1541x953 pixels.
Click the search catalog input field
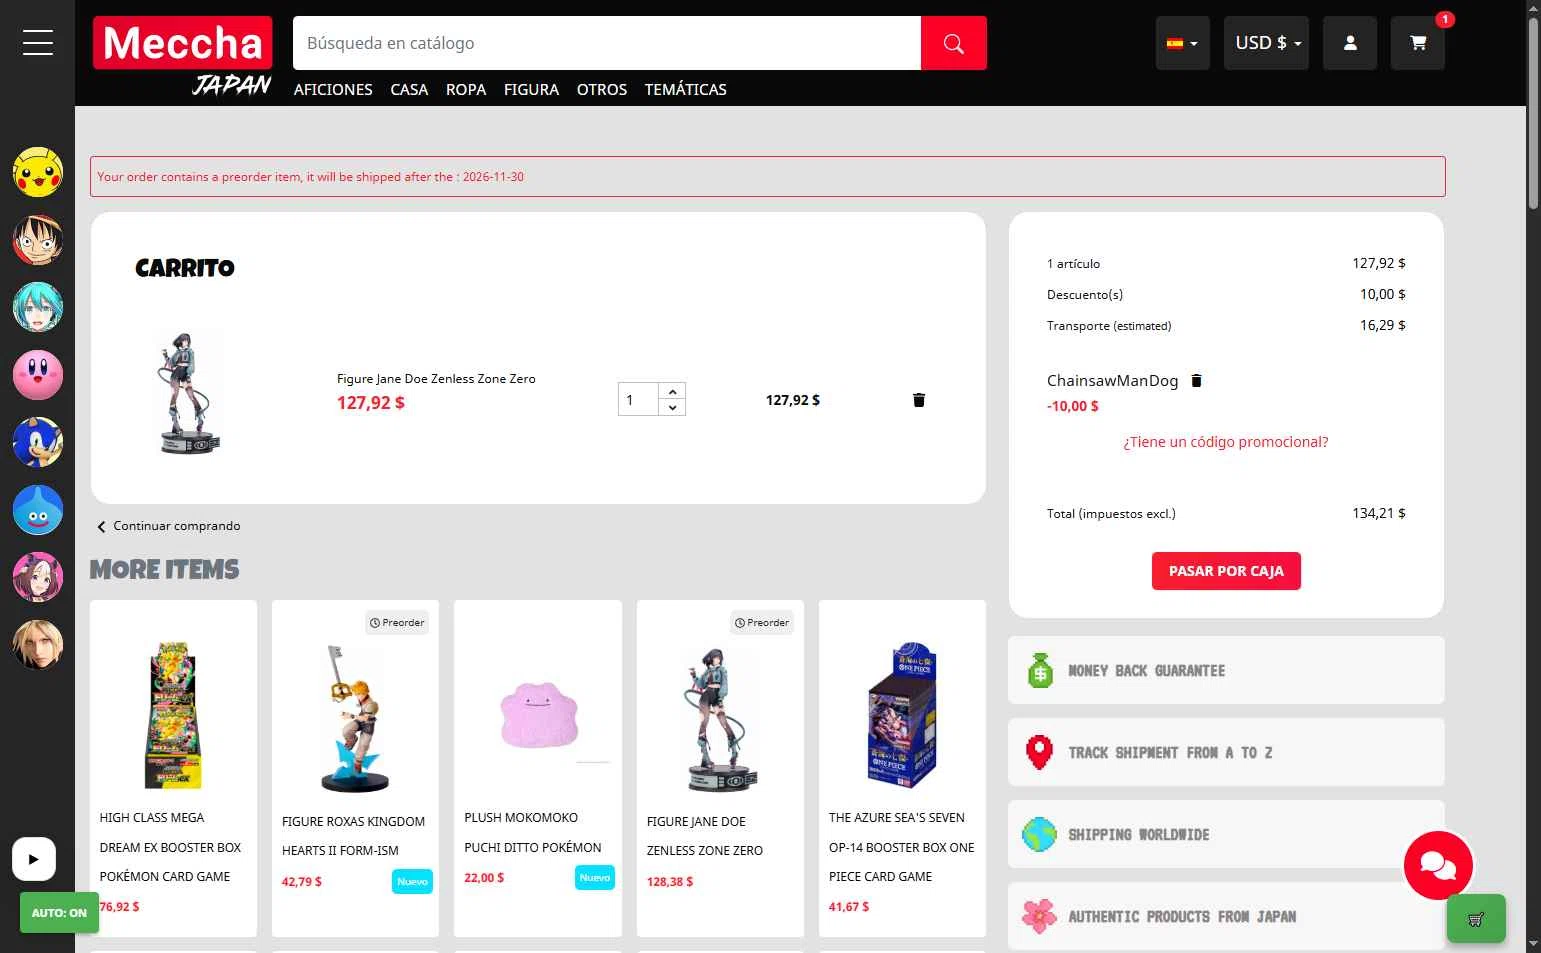pyautogui.click(x=607, y=43)
